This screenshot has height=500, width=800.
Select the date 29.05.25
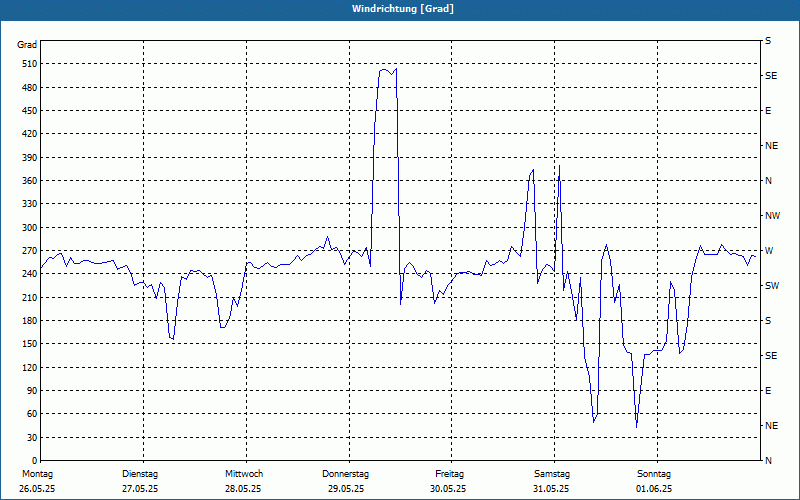click(x=346, y=489)
